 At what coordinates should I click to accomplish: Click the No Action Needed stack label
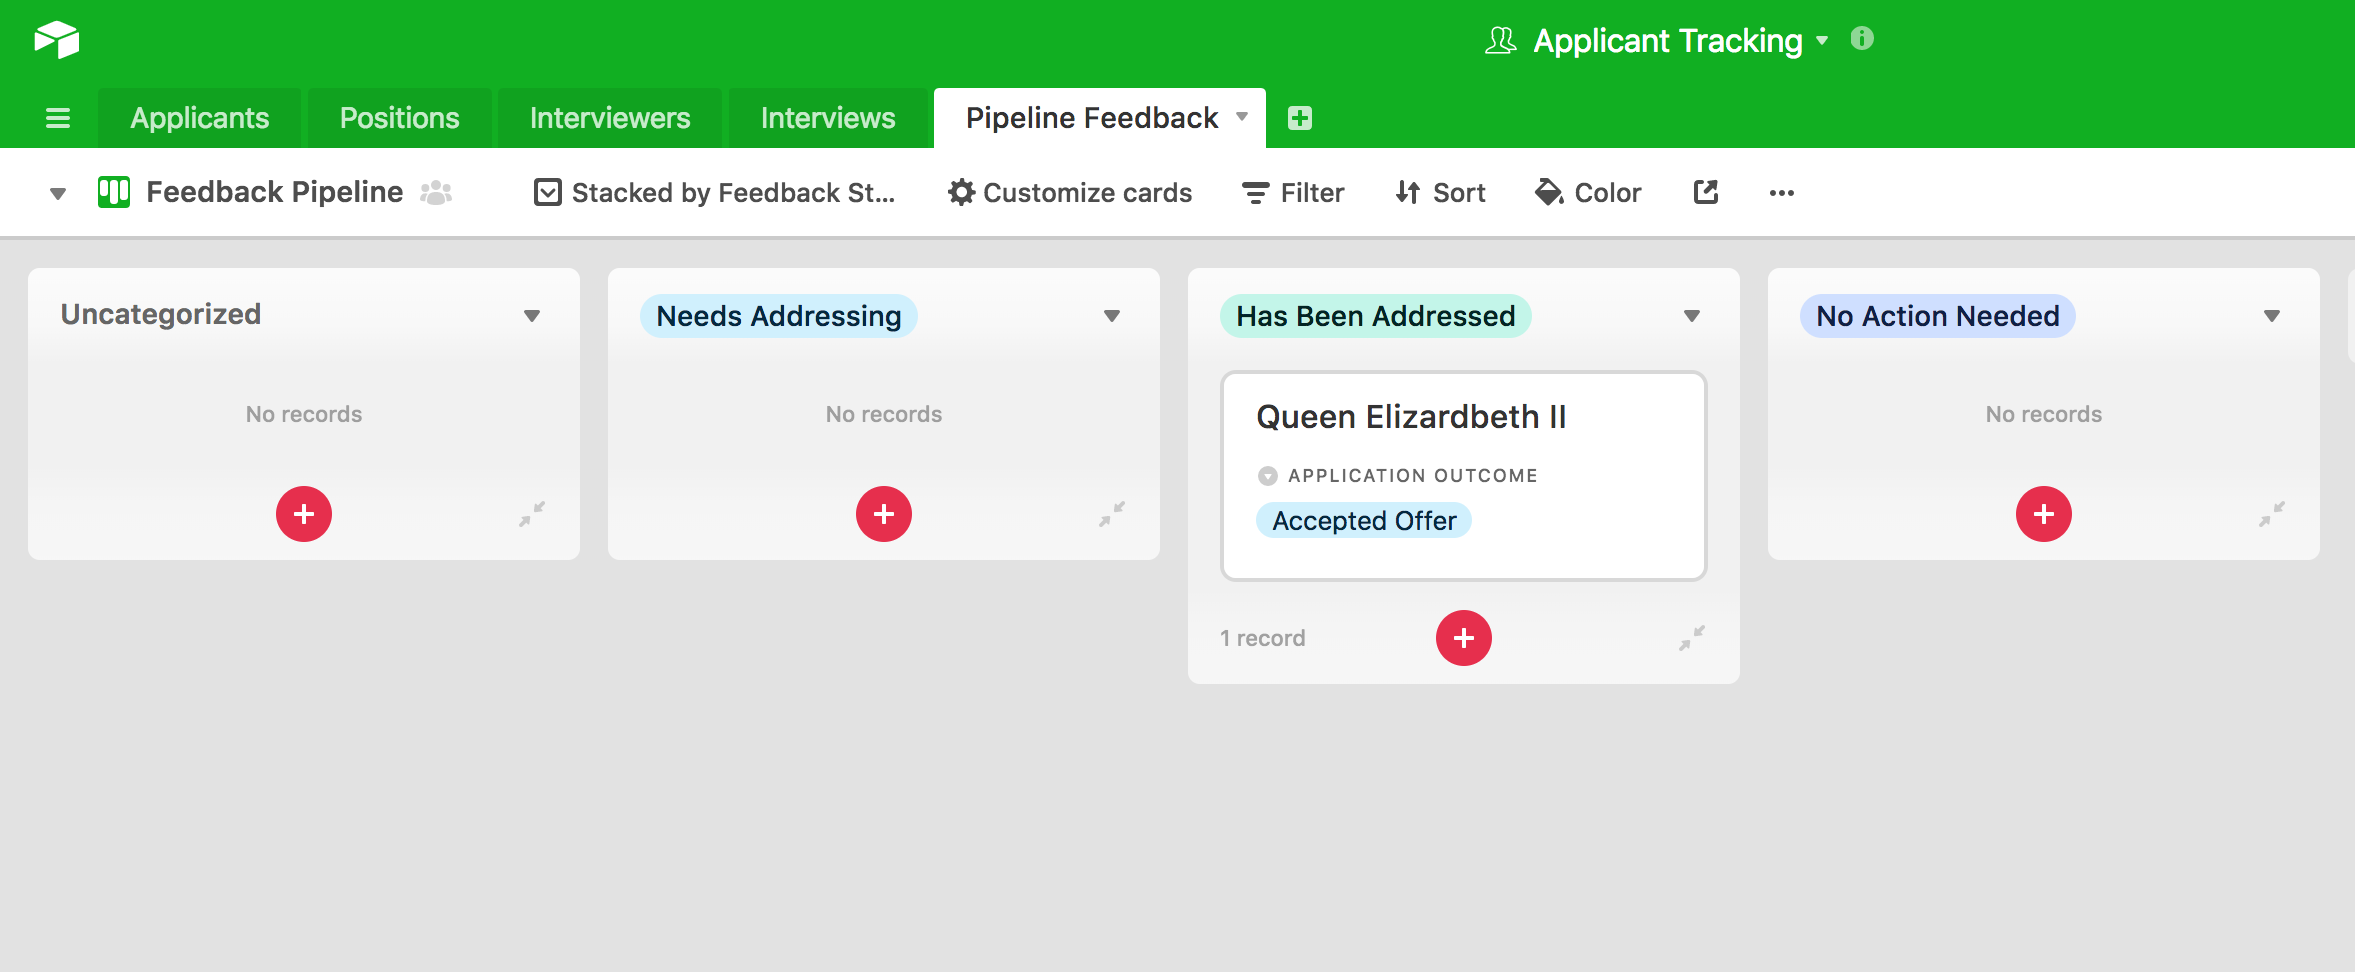click(x=1938, y=316)
